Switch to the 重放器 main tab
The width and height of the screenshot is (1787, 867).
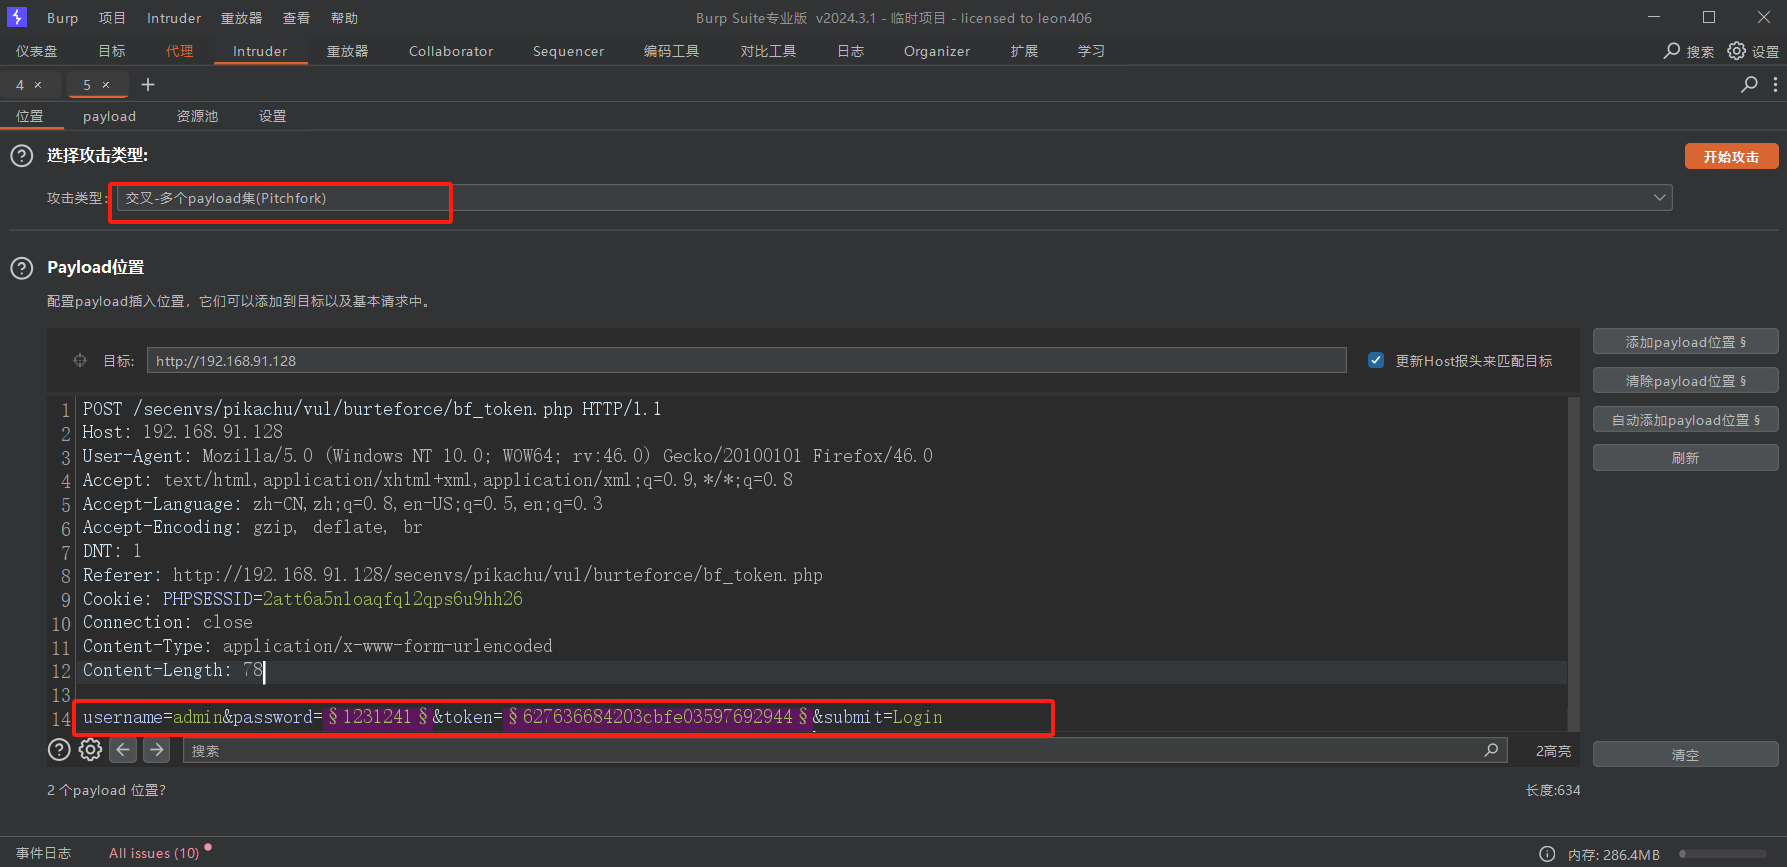click(347, 51)
